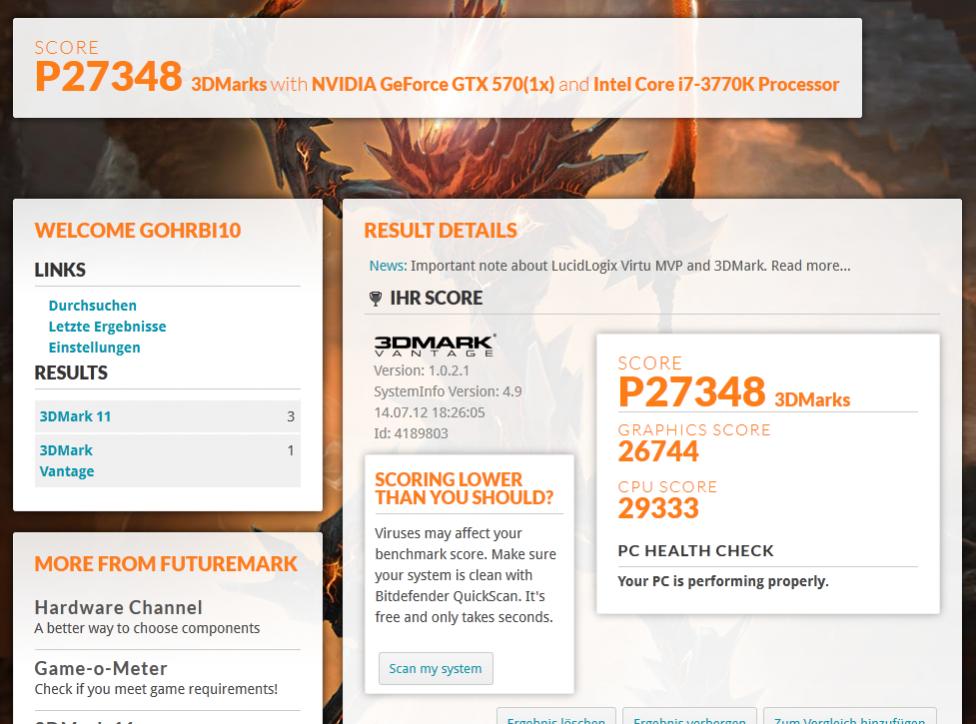
Task: Click the Scan my system button
Action: (x=436, y=669)
